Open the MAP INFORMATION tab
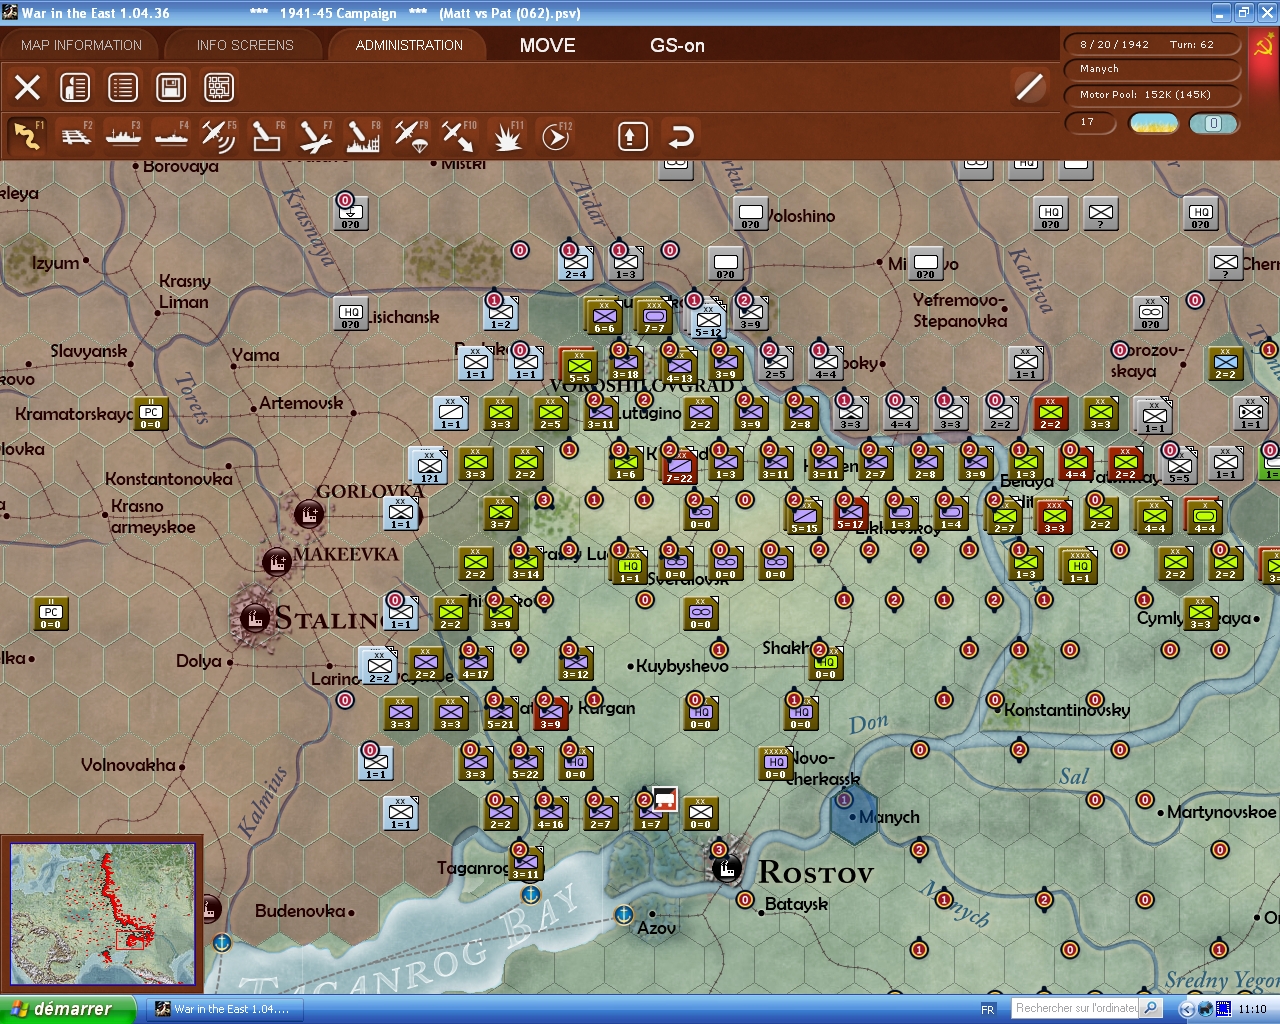The image size is (1280, 1024). point(81,45)
